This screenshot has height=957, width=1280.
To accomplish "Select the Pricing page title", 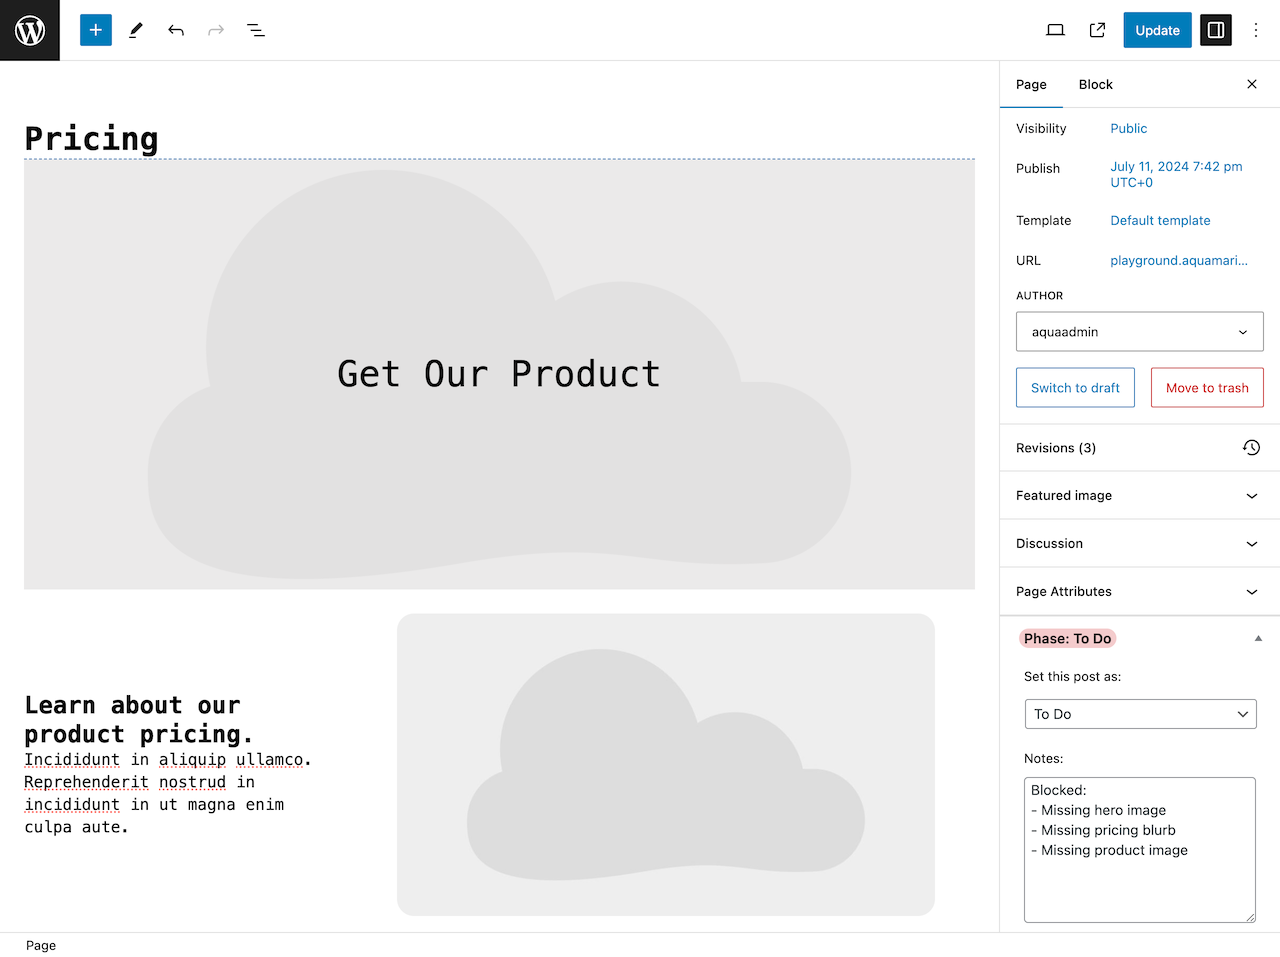I will click(x=92, y=138).
